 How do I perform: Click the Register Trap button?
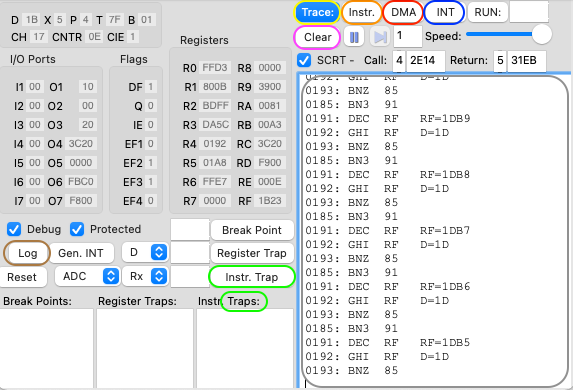pyautogui.click(x=252, y=253)
